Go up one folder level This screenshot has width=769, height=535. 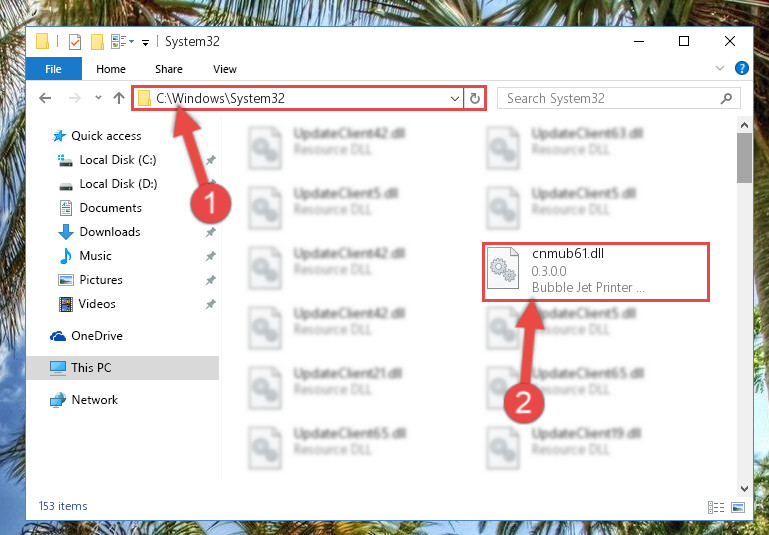click(x=119, y=98)
